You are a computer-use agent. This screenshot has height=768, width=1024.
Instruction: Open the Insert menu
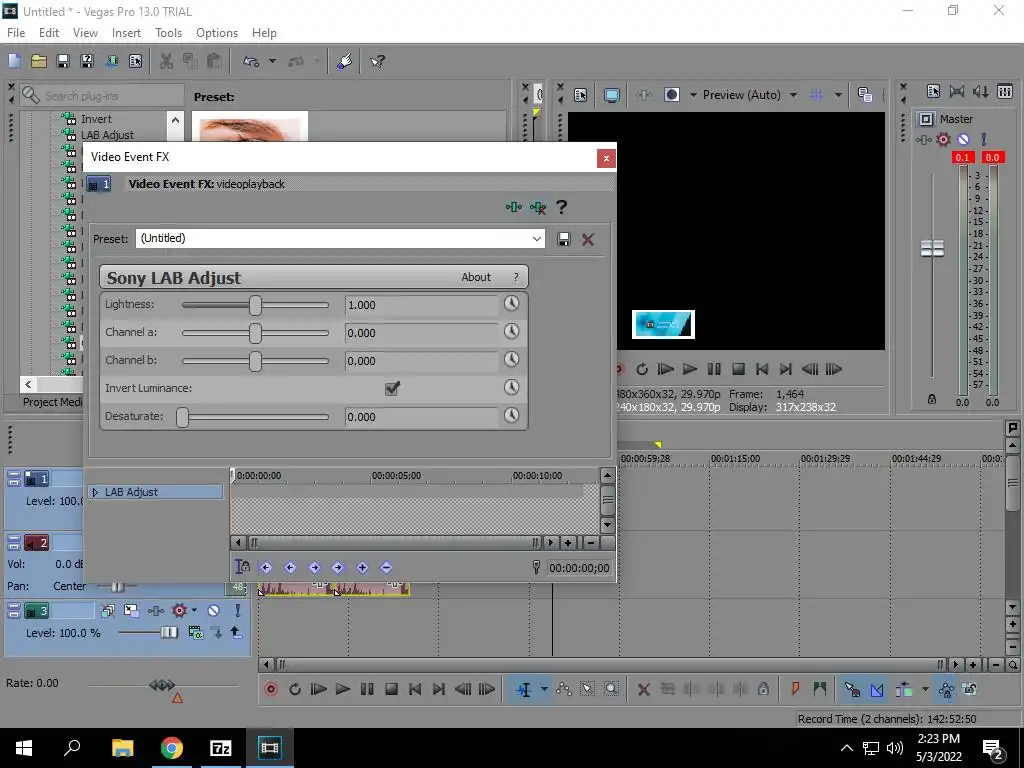point(126,33)
